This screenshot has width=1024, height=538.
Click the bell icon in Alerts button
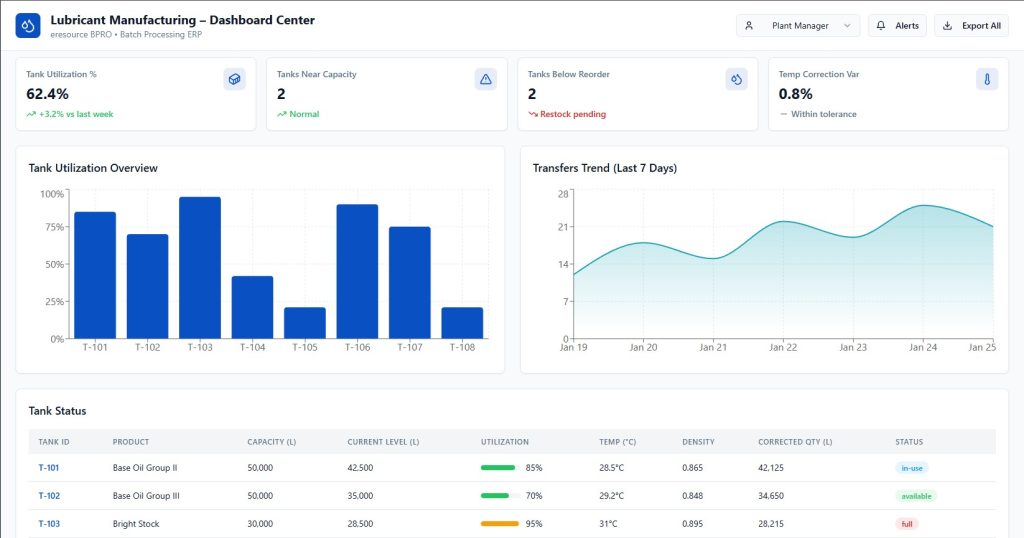click(x=882, y=26)
